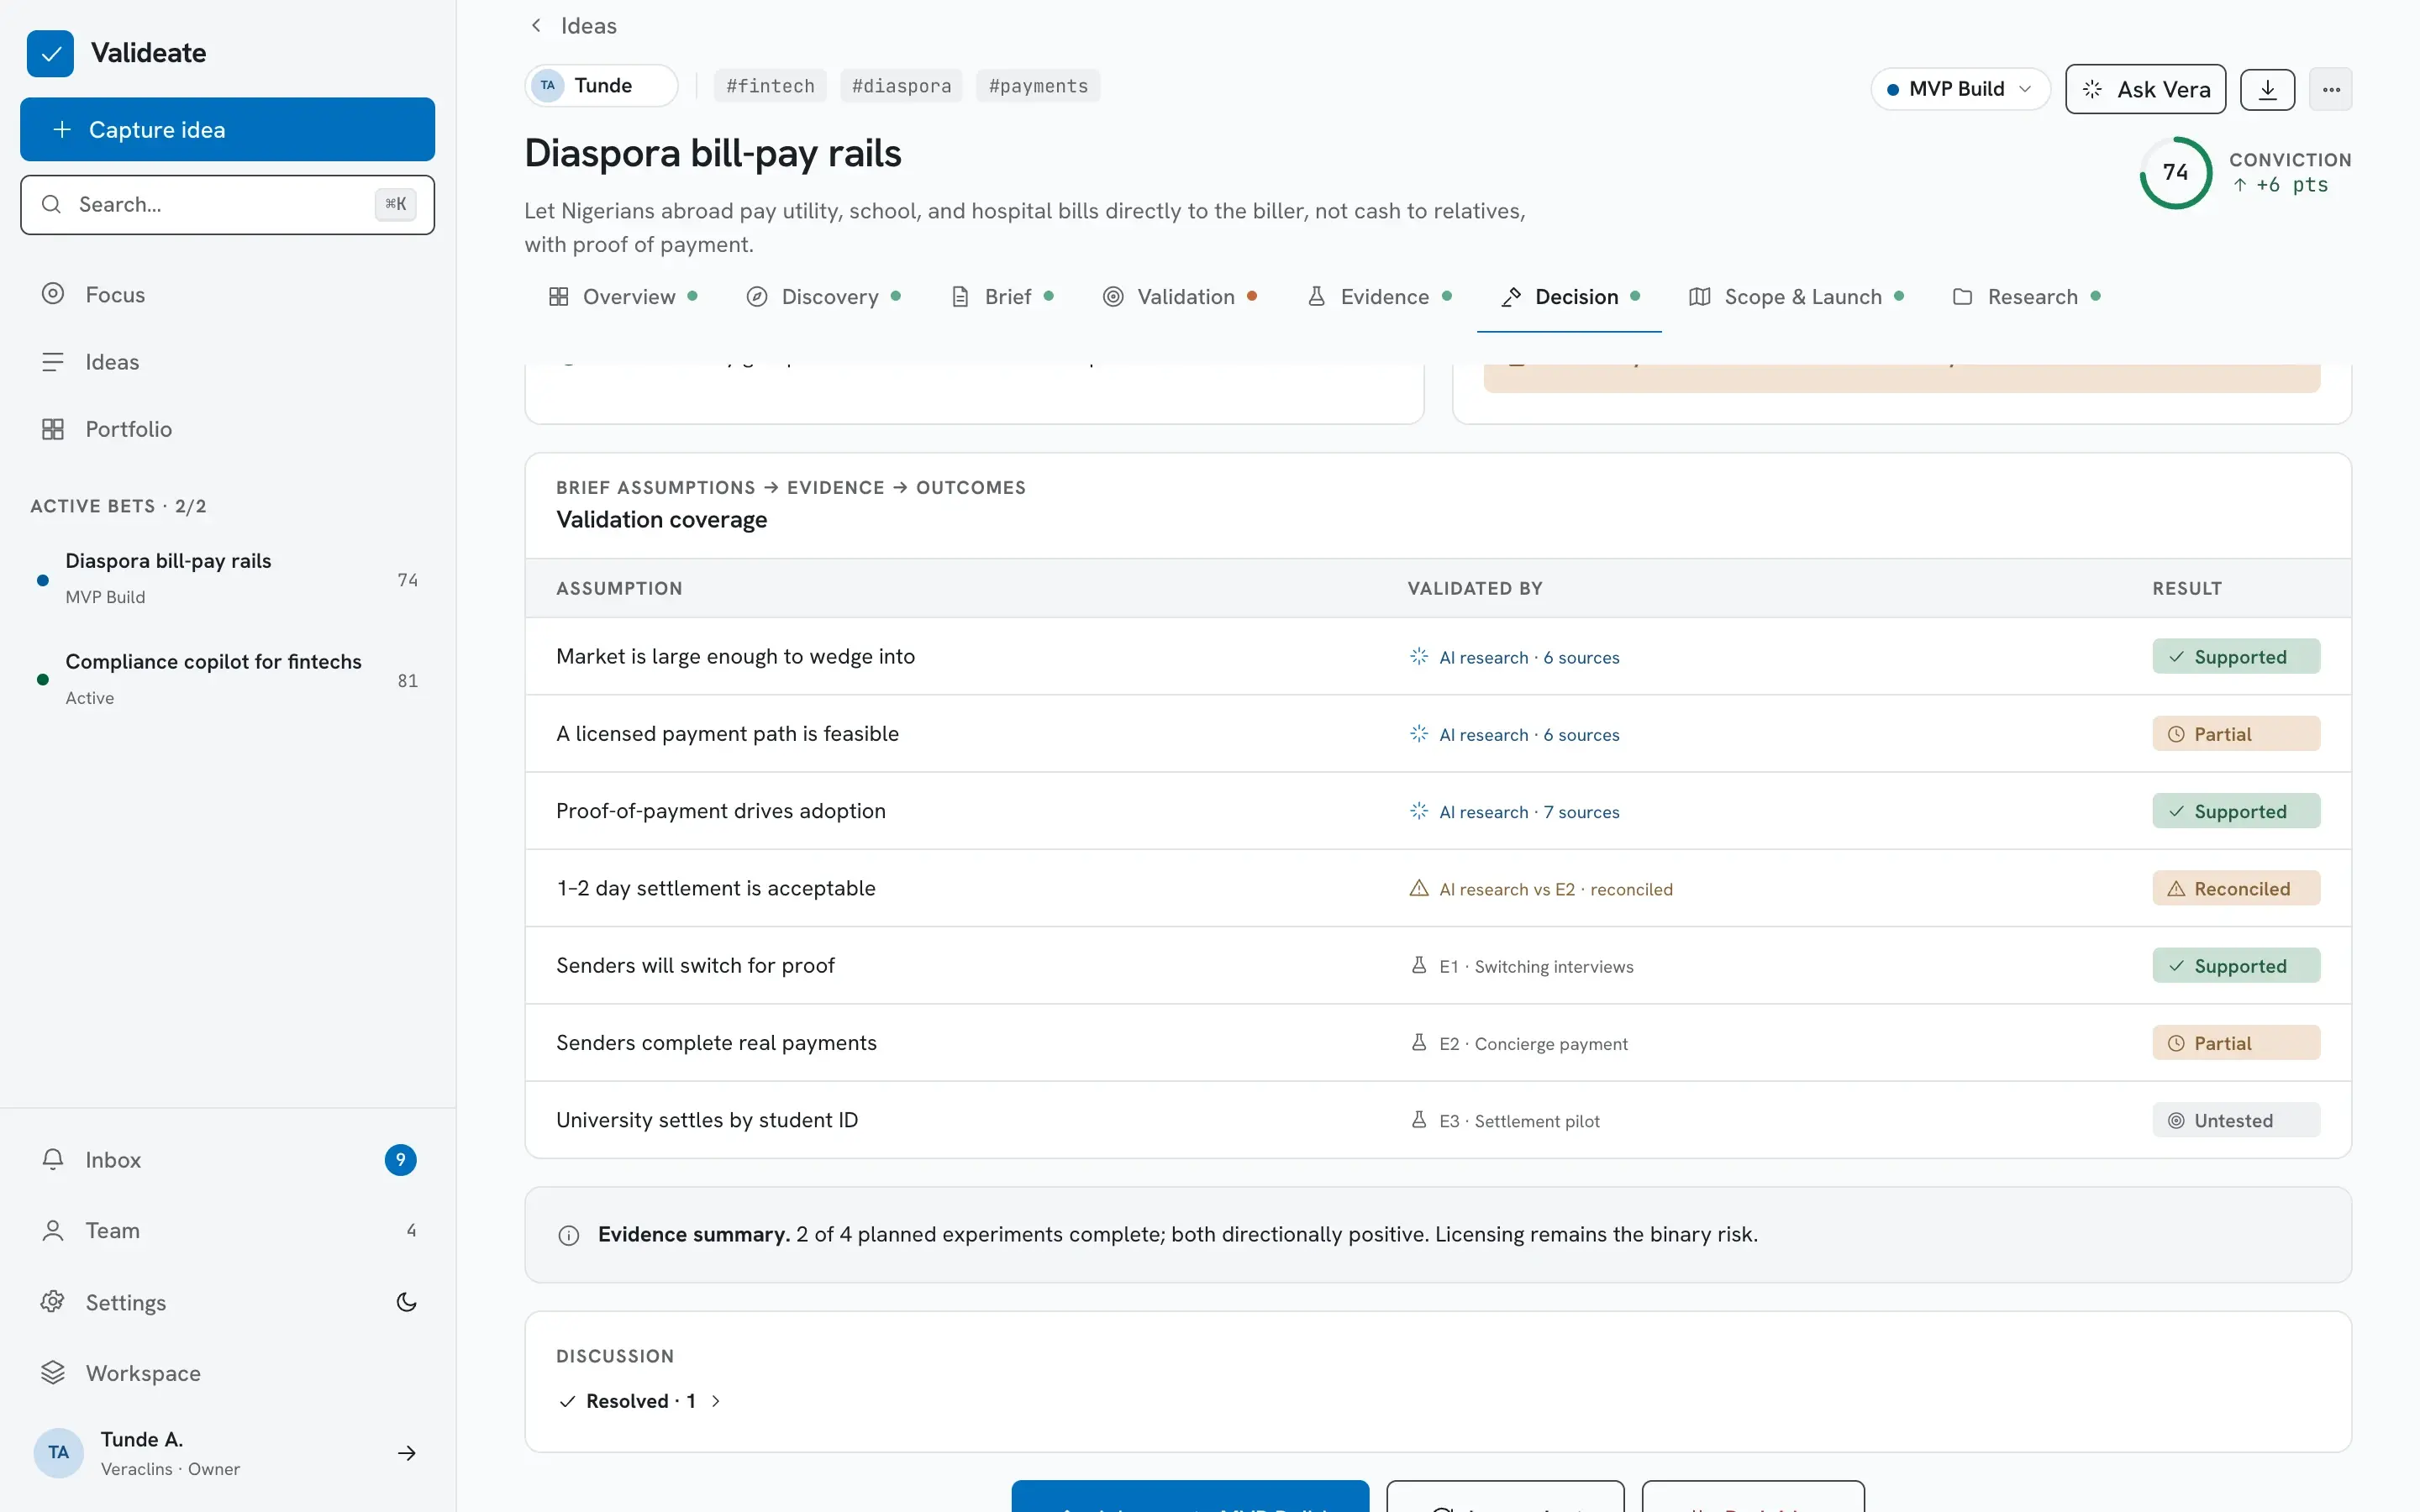Open Compliance copilot for fintechs bet
The width and height of the screenshot is (2420, 1512).
(x=227, y=679)
